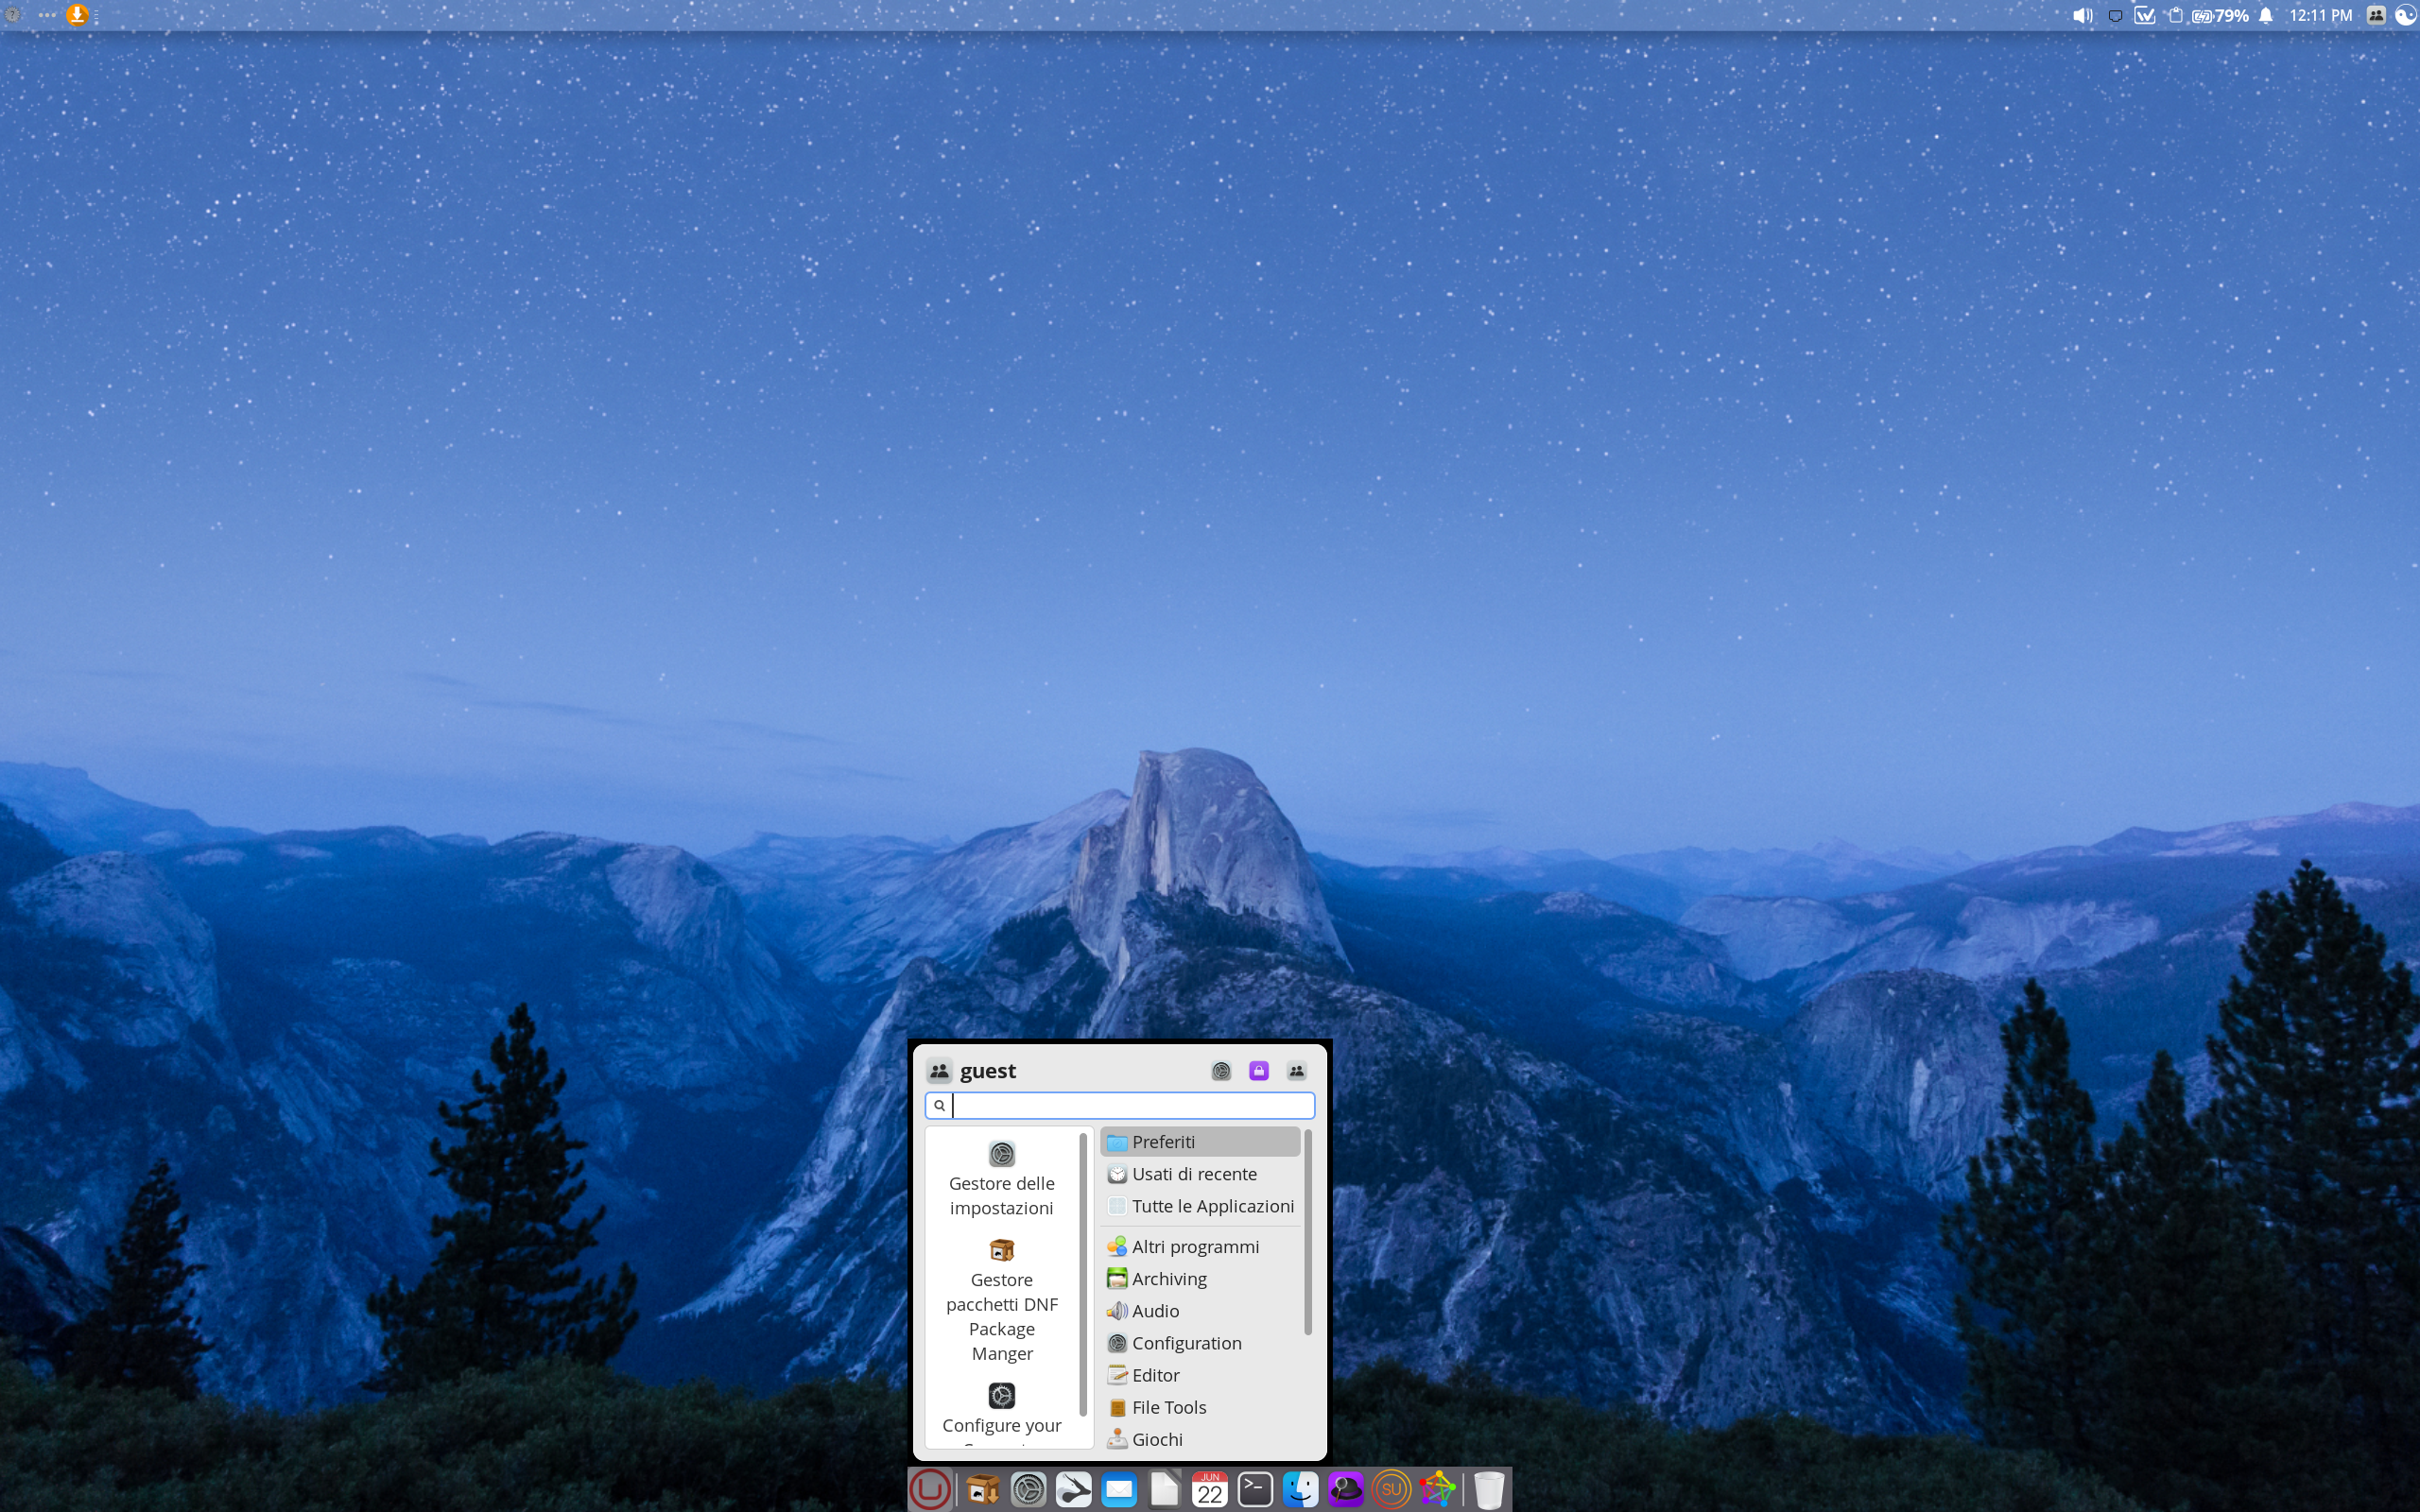Open the blank document icon in dock
The image size is (2420, 1512).
[1164, 1490]
